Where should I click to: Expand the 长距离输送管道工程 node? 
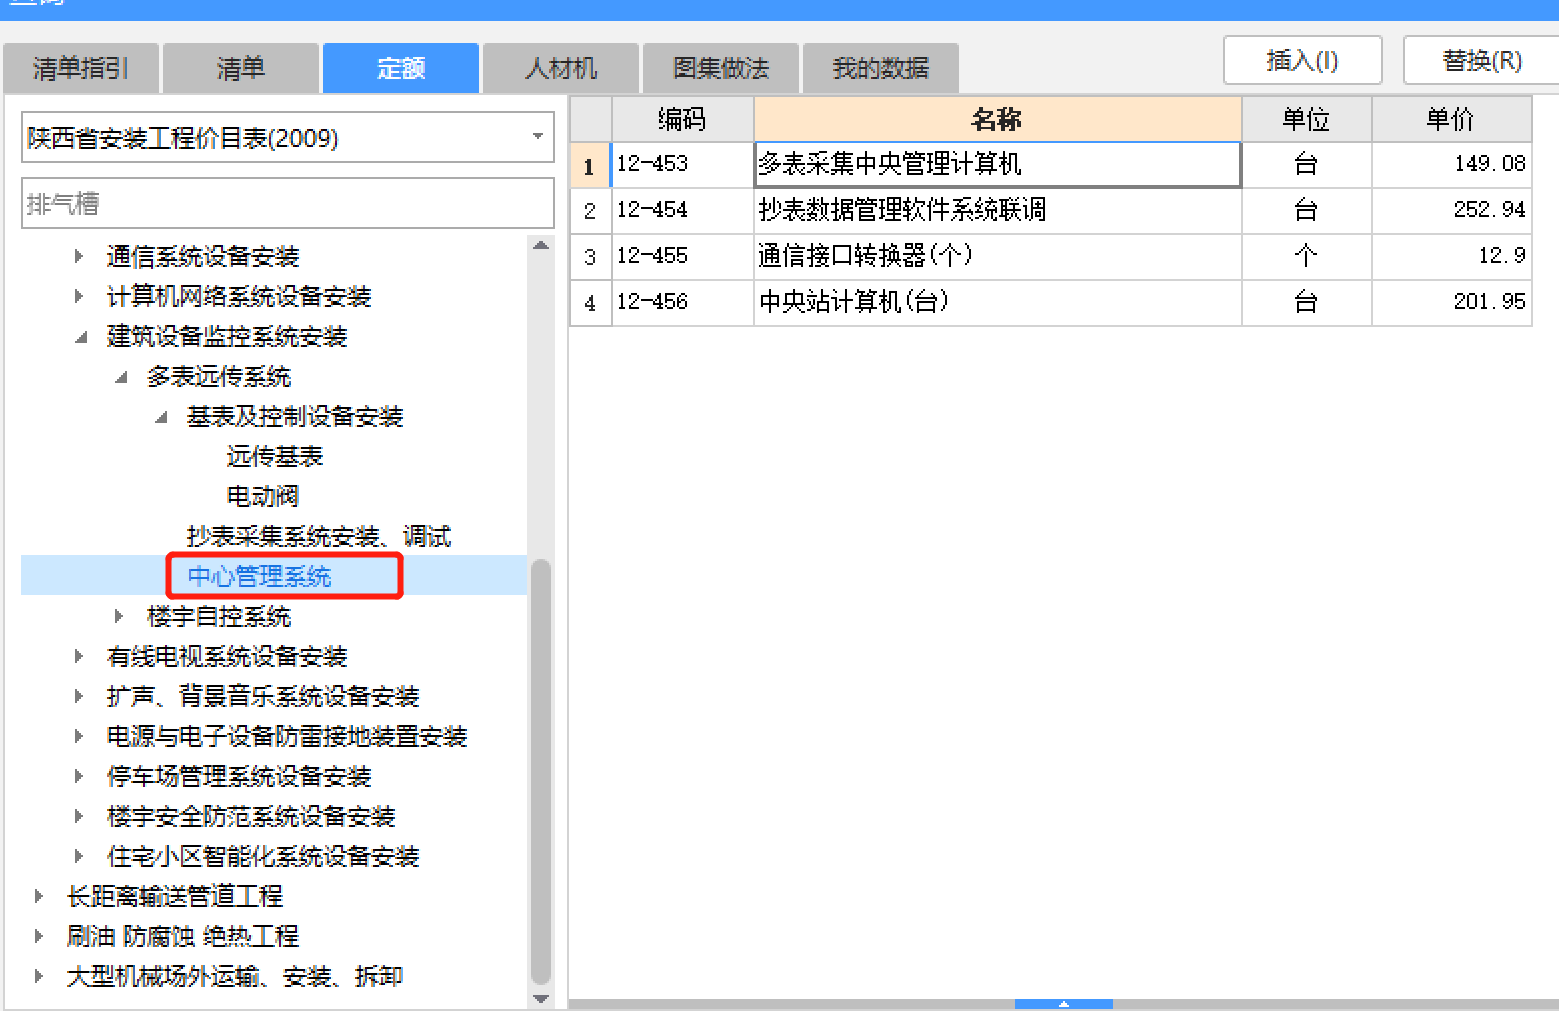pyautogui.click(x=39, y=896)
